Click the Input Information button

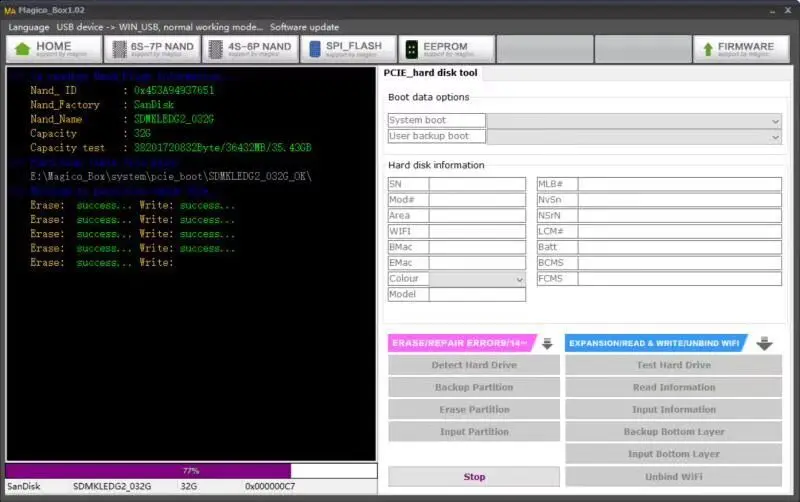673,410
